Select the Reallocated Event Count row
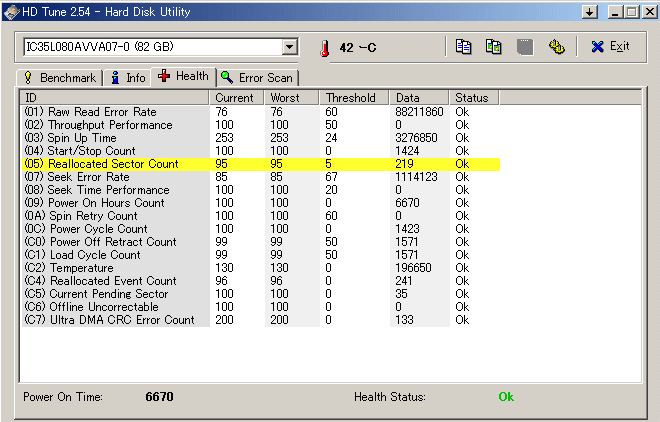The height and width of the screenshot is (422, 660). 261,281
